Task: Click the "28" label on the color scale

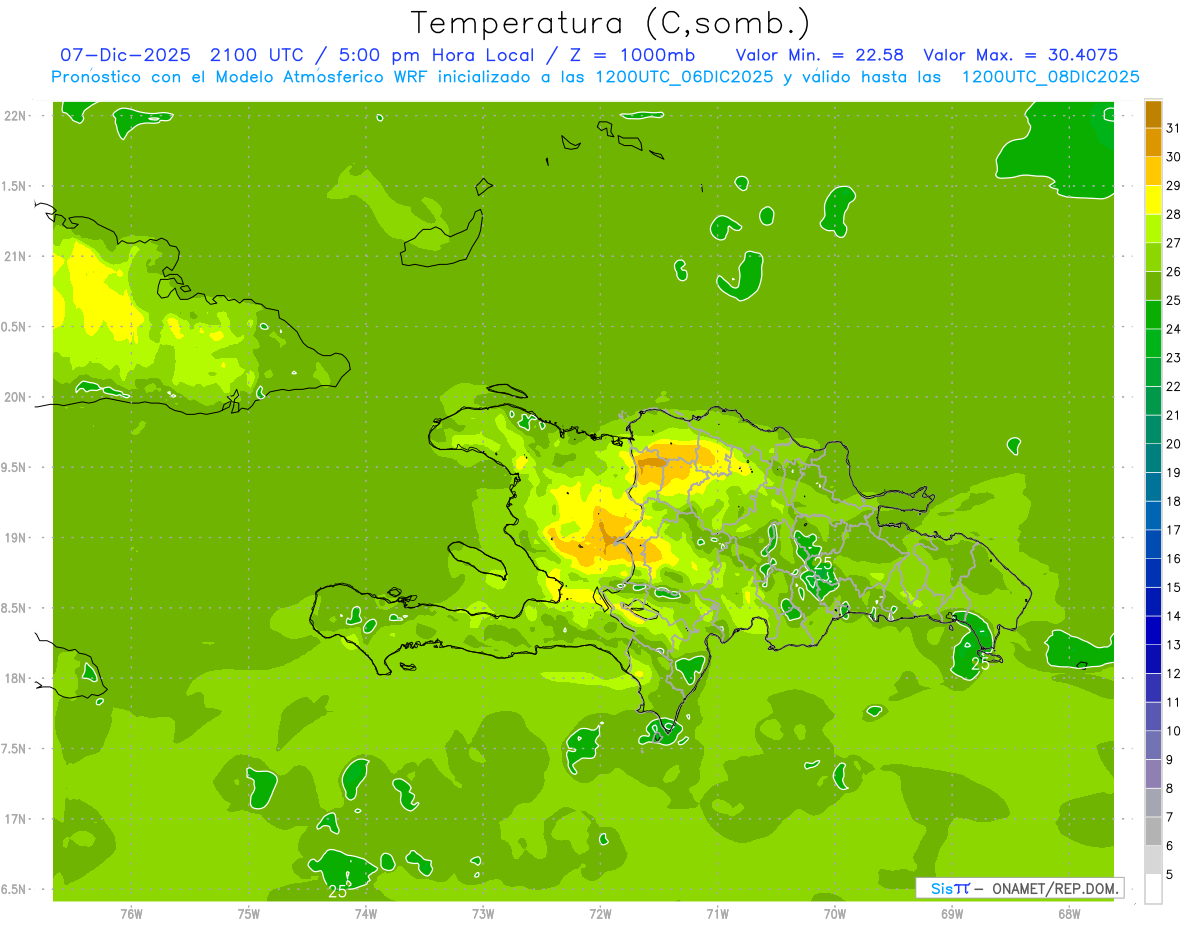Action: [x=1174, y=214]
